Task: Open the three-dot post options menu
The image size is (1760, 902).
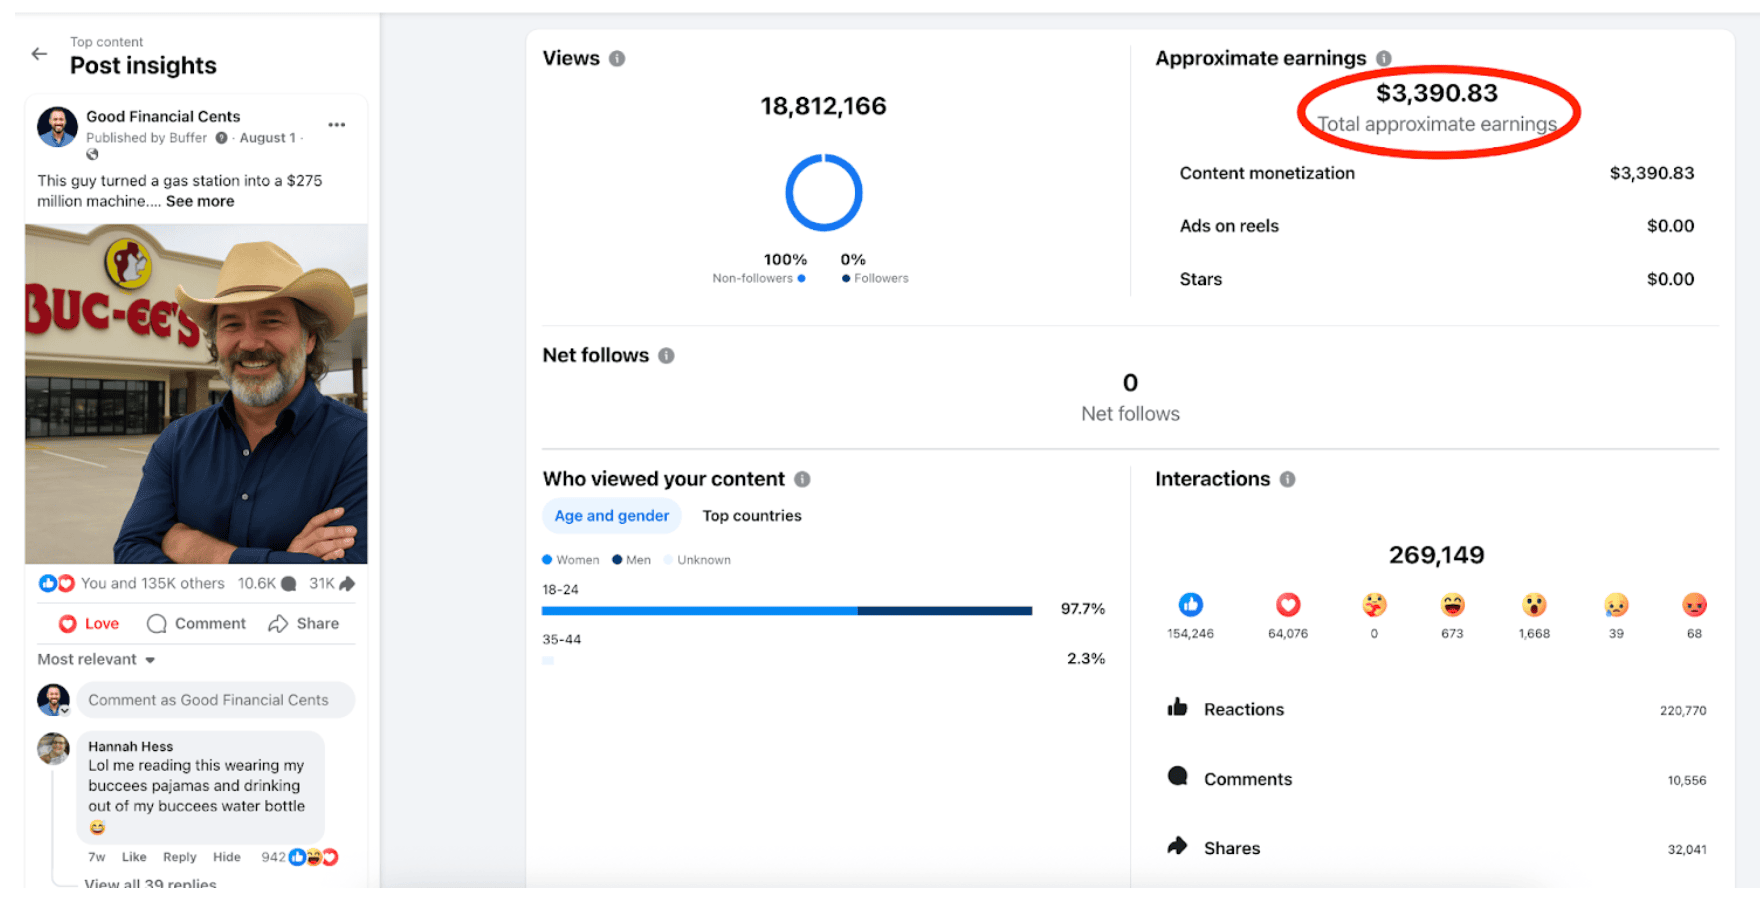Action: point(337,125)
